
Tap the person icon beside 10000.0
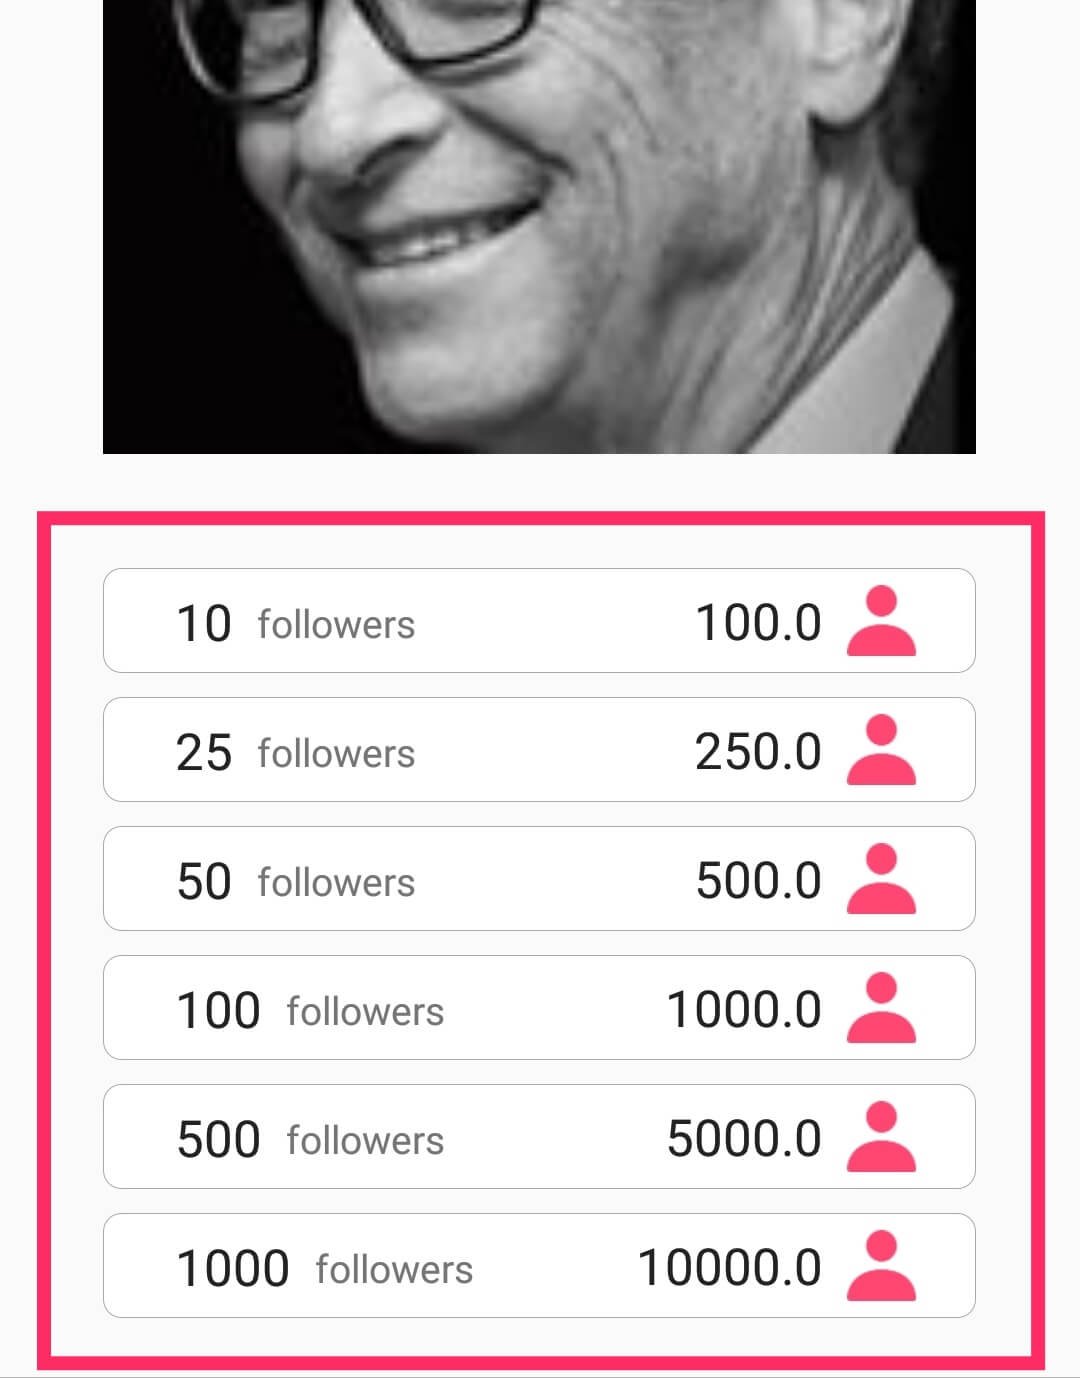pyautogui.click(x=881, y=1266)
